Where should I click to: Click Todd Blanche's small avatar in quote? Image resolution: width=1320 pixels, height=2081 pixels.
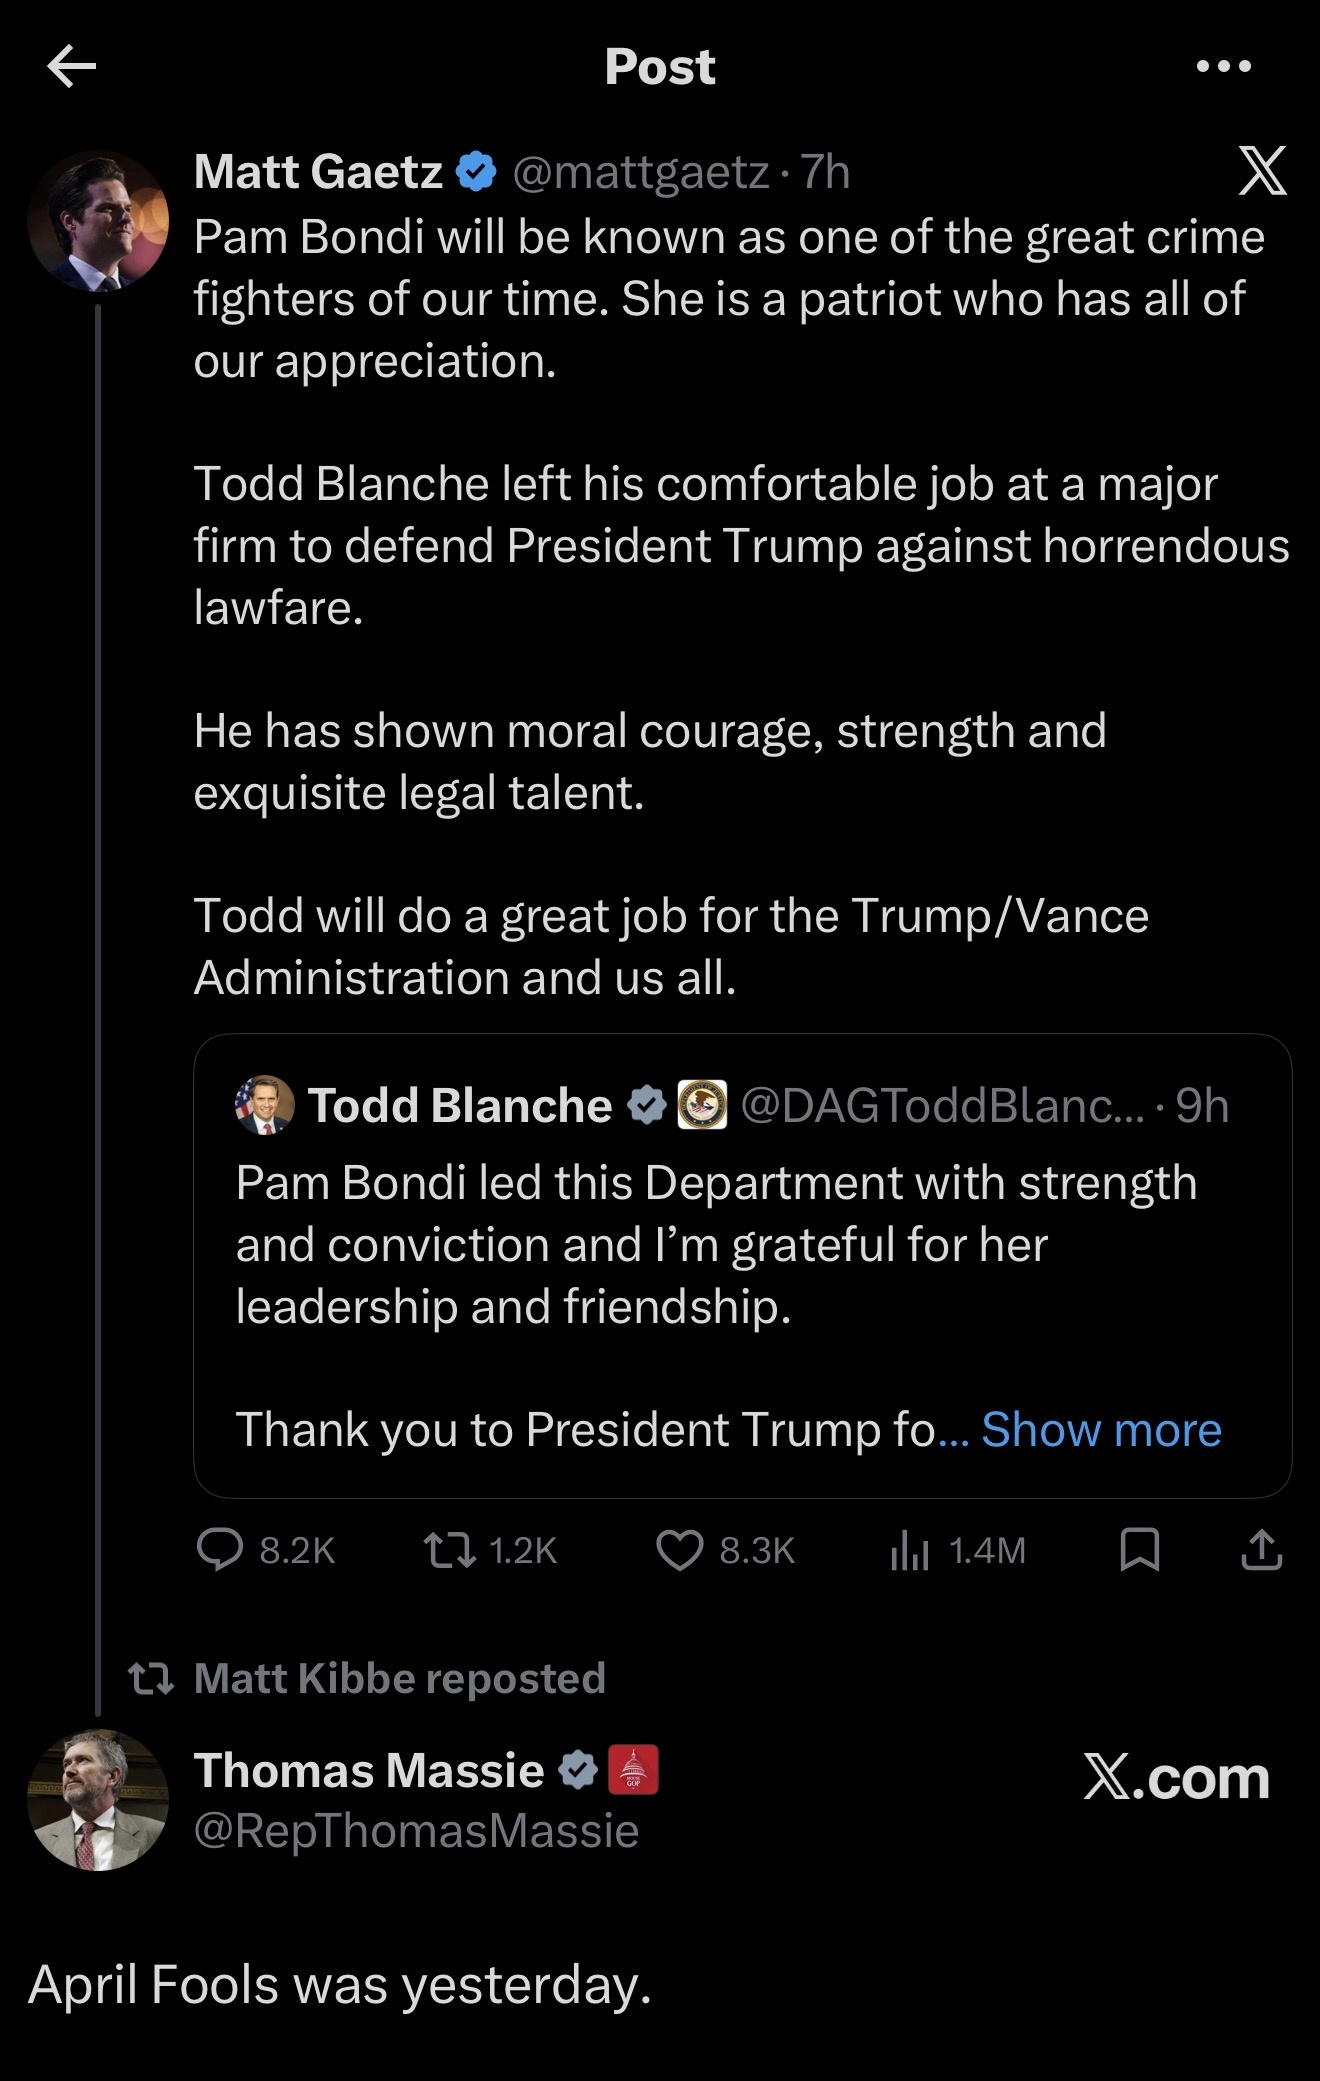click(265, 1105)
